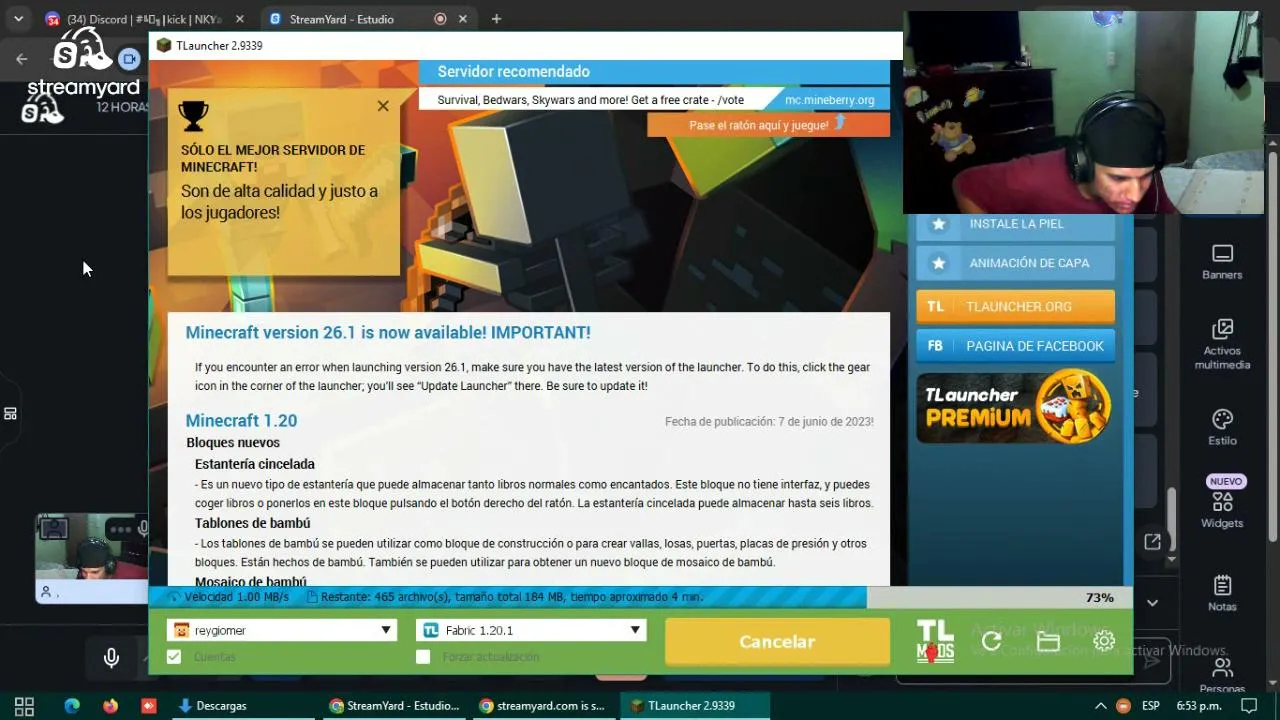
Task: Open the PAGINA DE FACEBOOK button
Action: (x=1015, y=346)
